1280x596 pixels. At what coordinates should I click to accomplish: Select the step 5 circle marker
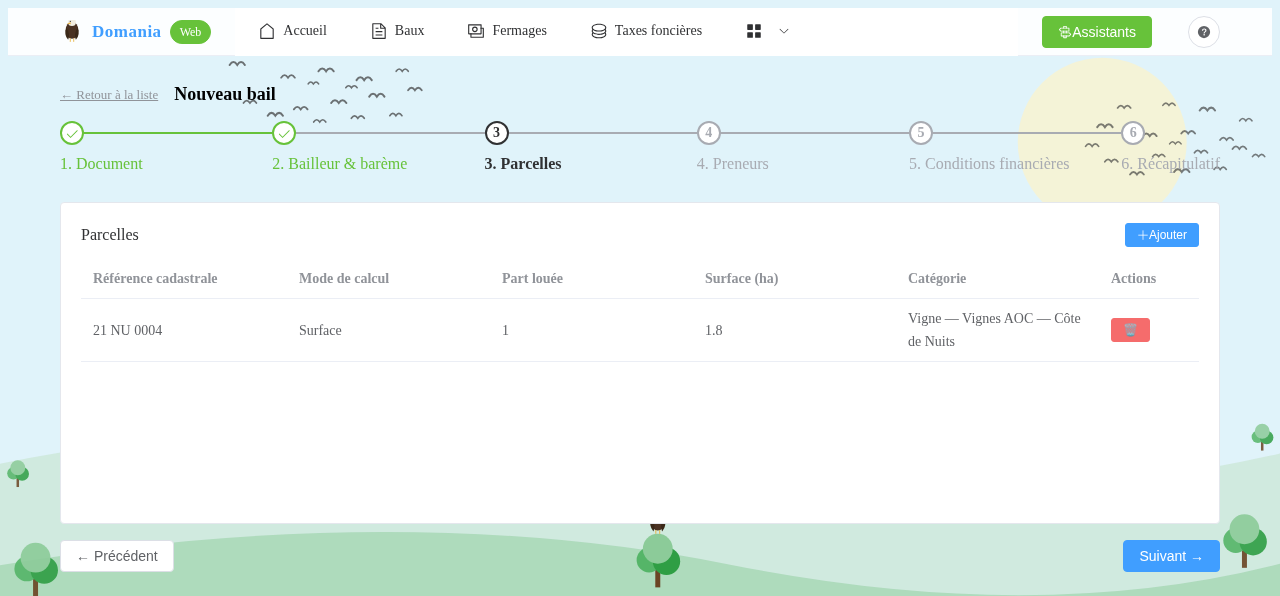[921, 133]
